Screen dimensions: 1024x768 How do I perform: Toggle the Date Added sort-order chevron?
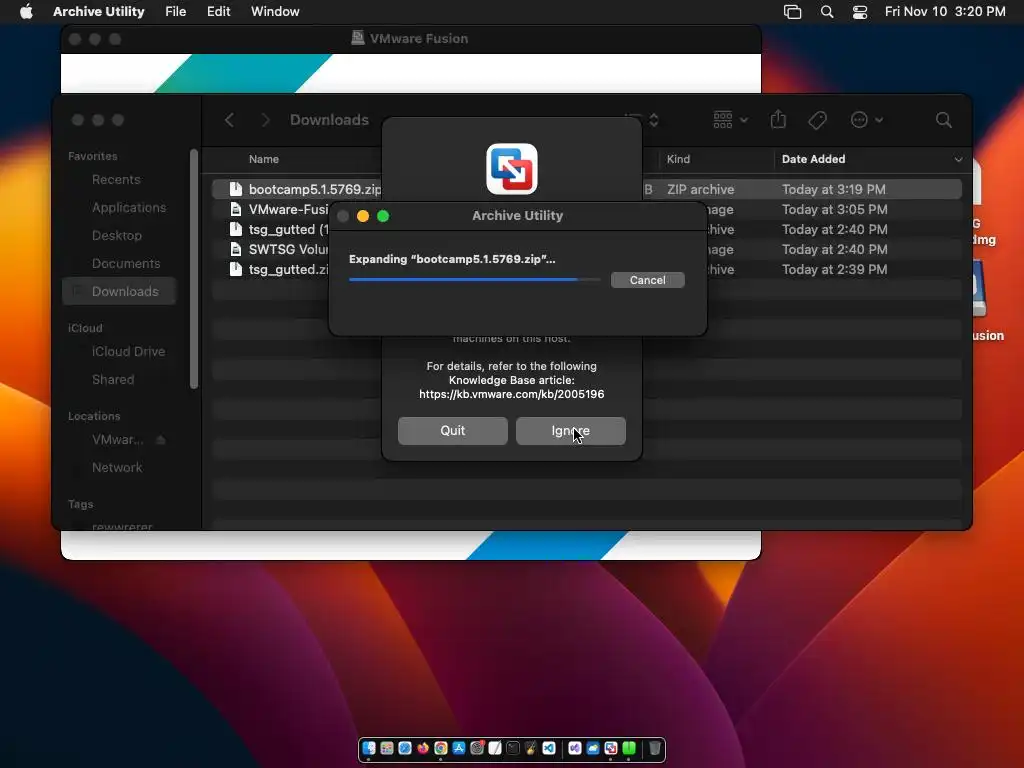[958, 159]
